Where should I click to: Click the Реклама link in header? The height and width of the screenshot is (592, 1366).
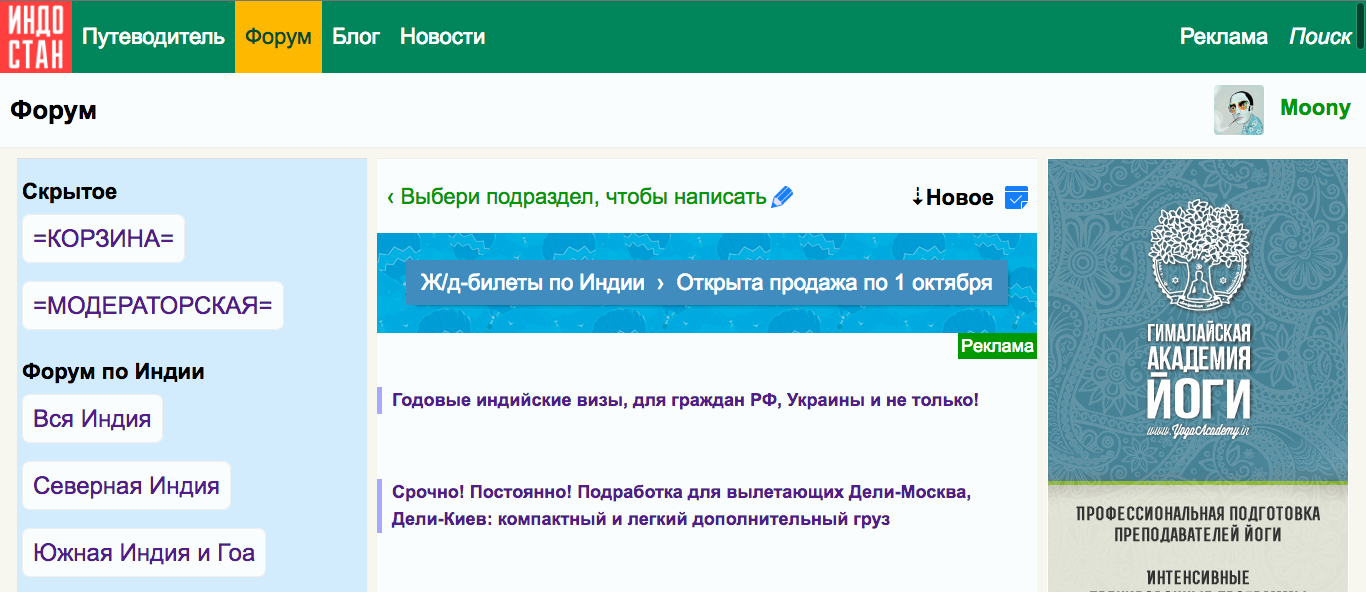[1223, 37]
